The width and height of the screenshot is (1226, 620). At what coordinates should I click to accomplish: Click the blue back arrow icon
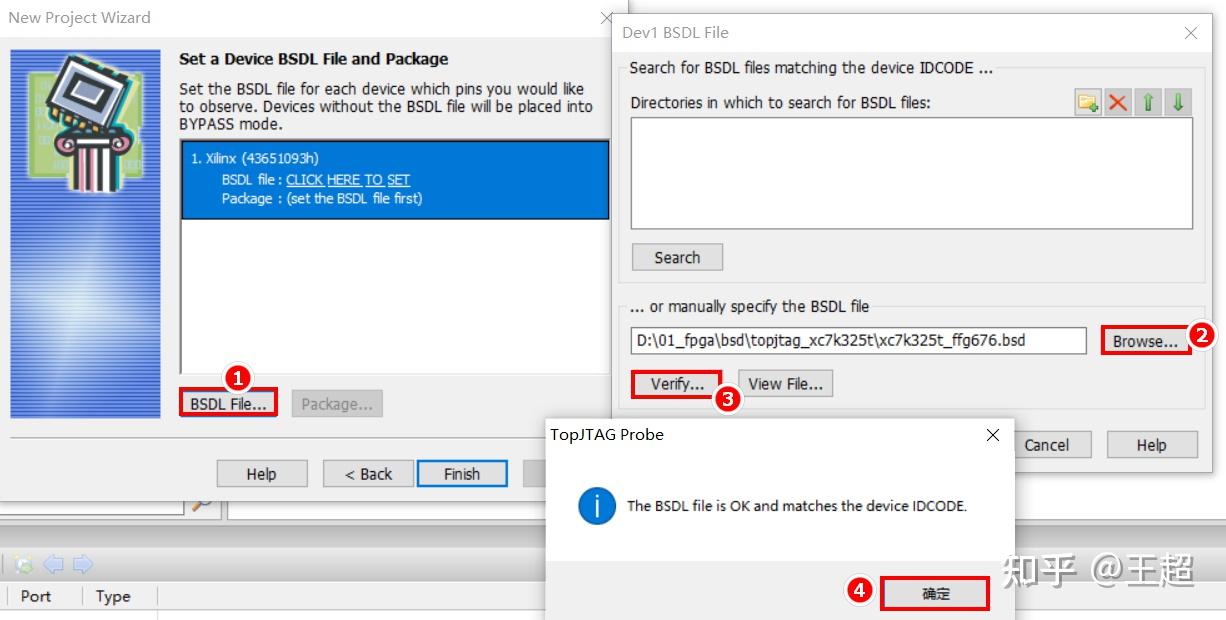53,565
